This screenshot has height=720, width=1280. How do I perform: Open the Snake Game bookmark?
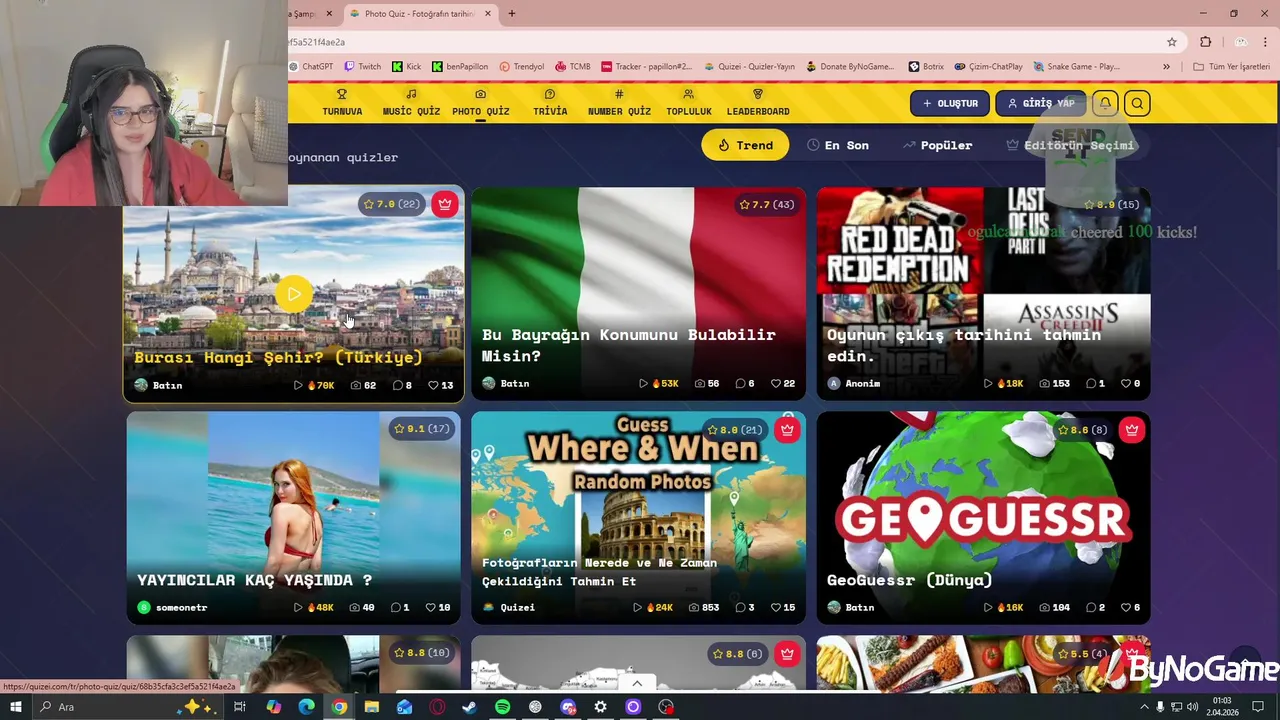click(x=1076, y=67)
